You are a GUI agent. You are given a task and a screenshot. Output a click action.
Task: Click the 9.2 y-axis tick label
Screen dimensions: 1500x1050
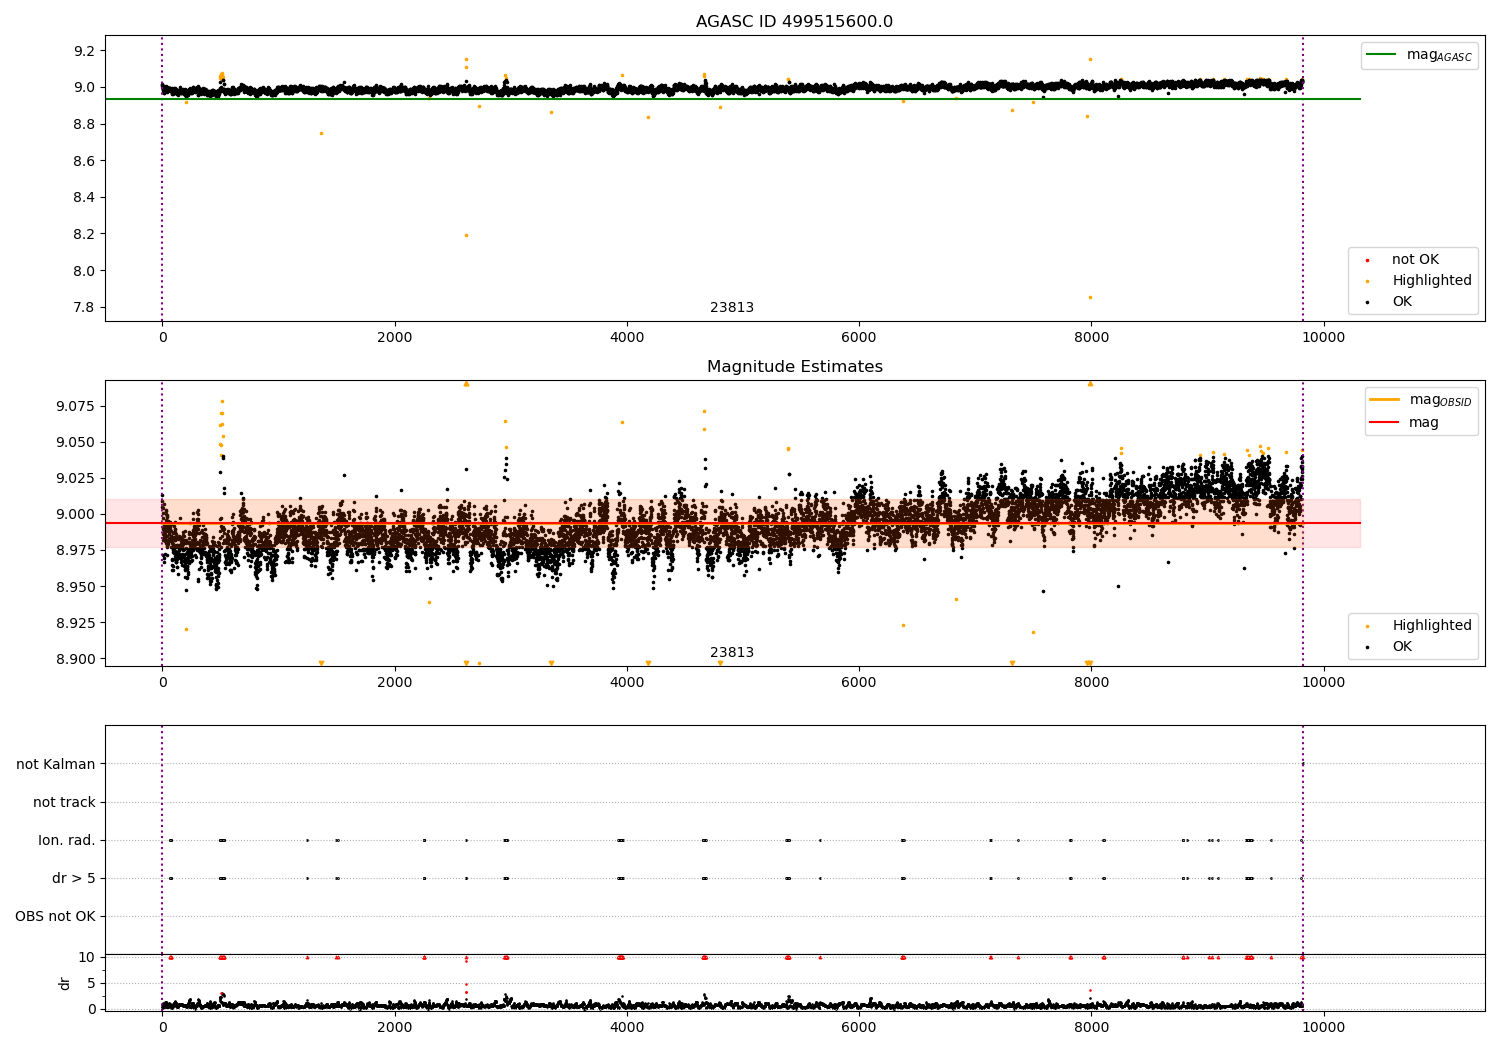click(85, 51)
